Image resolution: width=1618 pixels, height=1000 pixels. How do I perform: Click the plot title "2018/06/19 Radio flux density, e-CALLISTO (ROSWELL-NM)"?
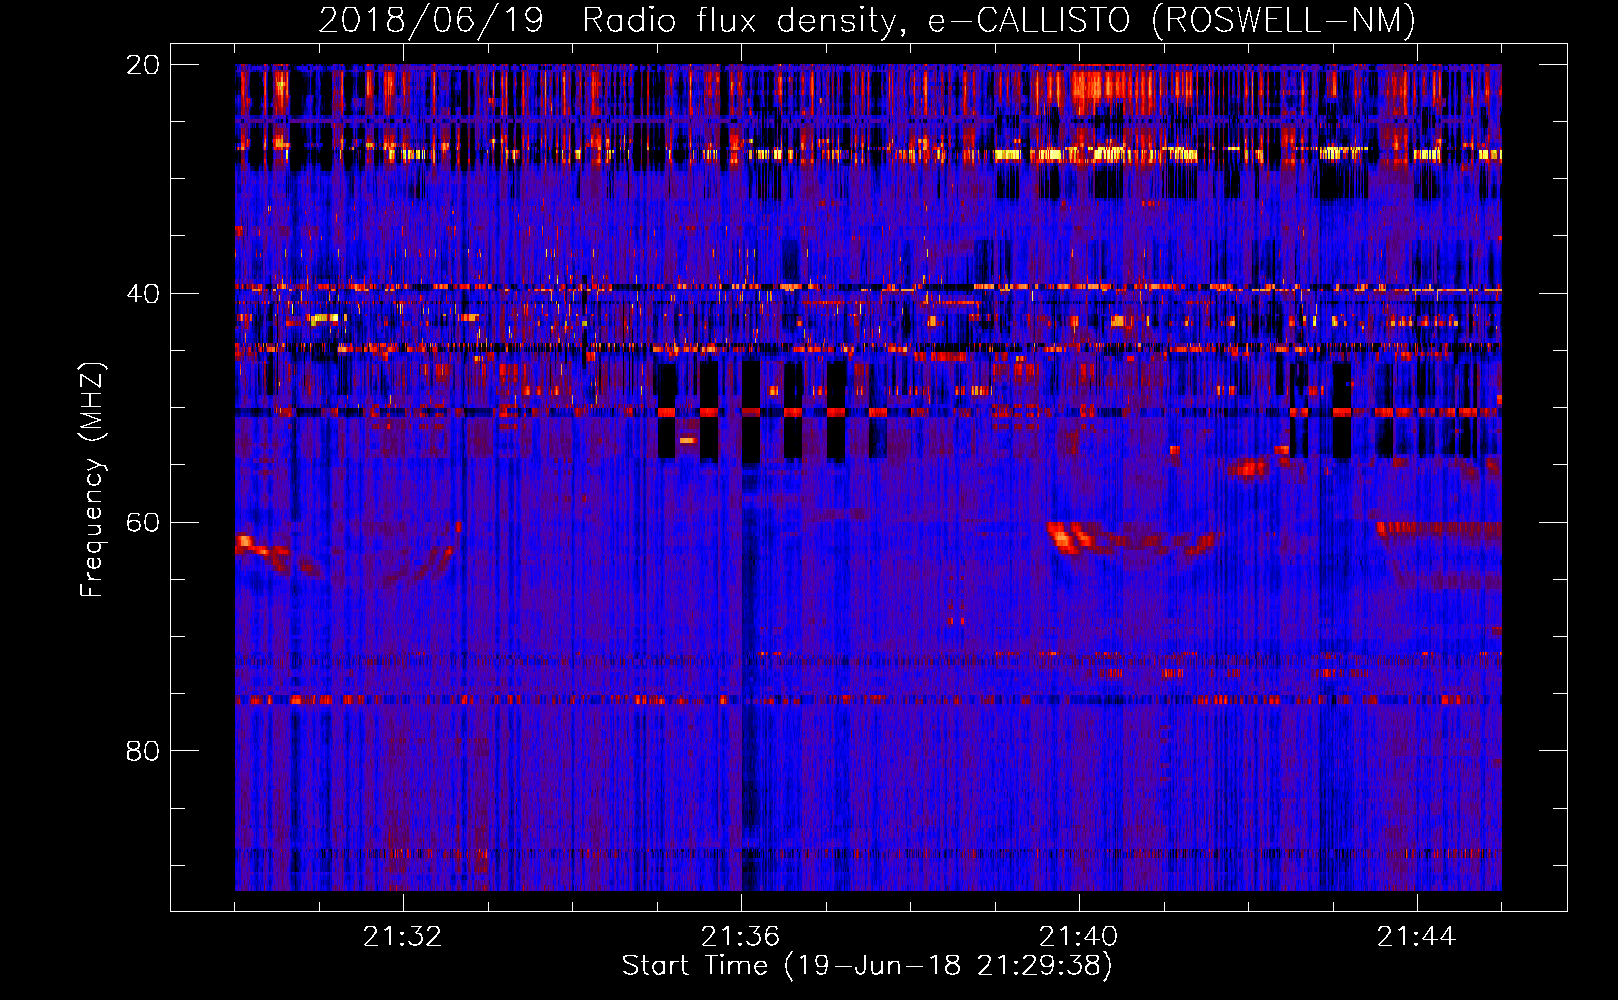(867, 20)
